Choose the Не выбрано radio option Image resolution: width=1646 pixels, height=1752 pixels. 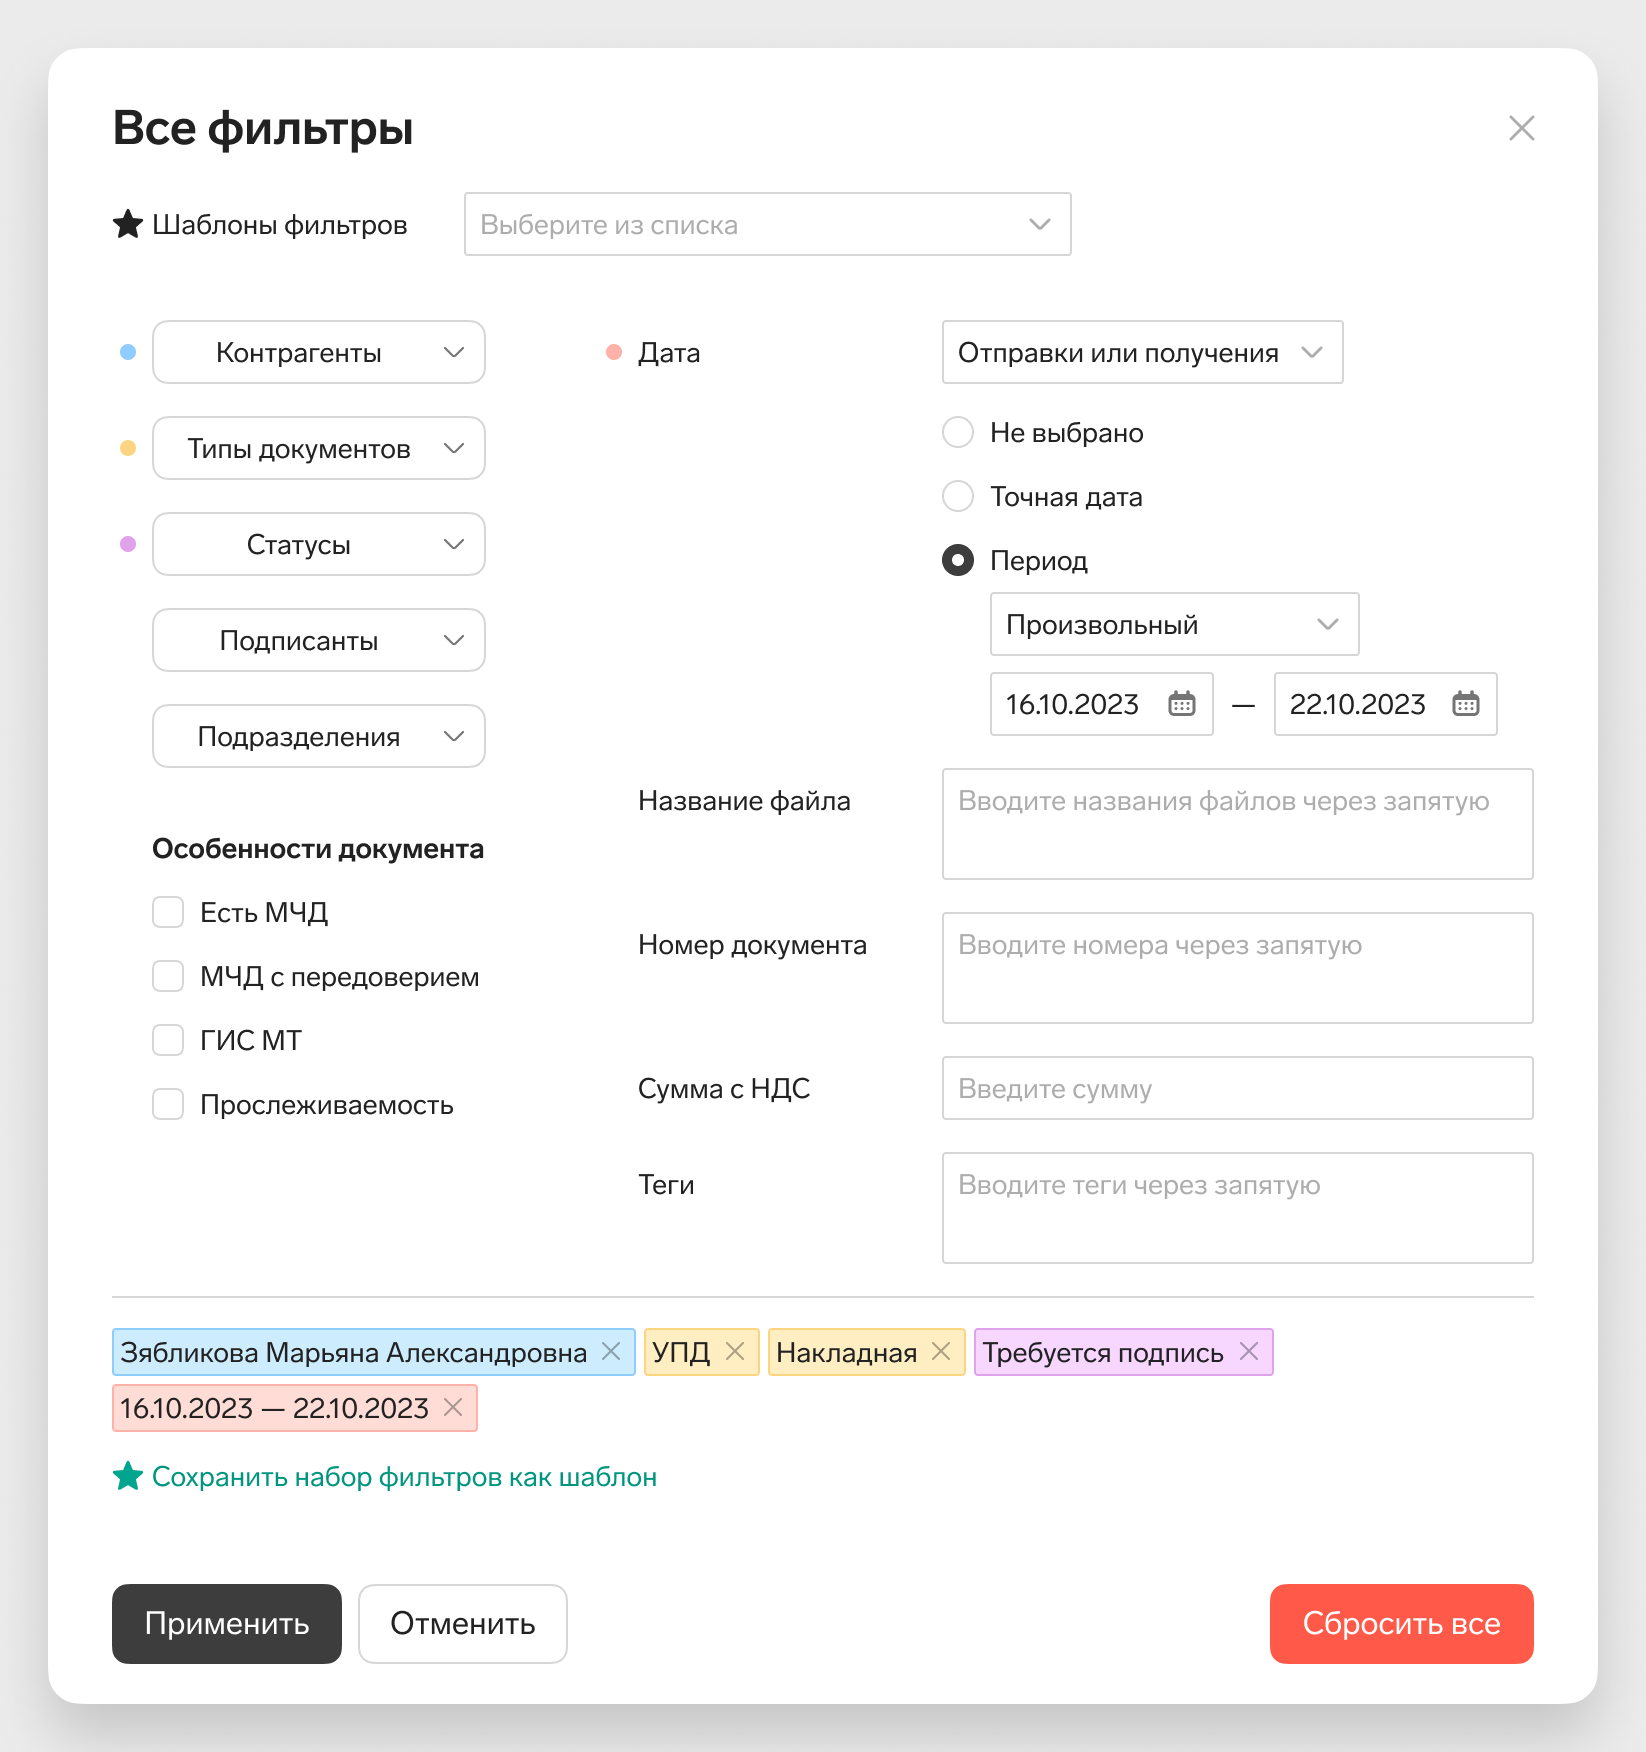958,432
